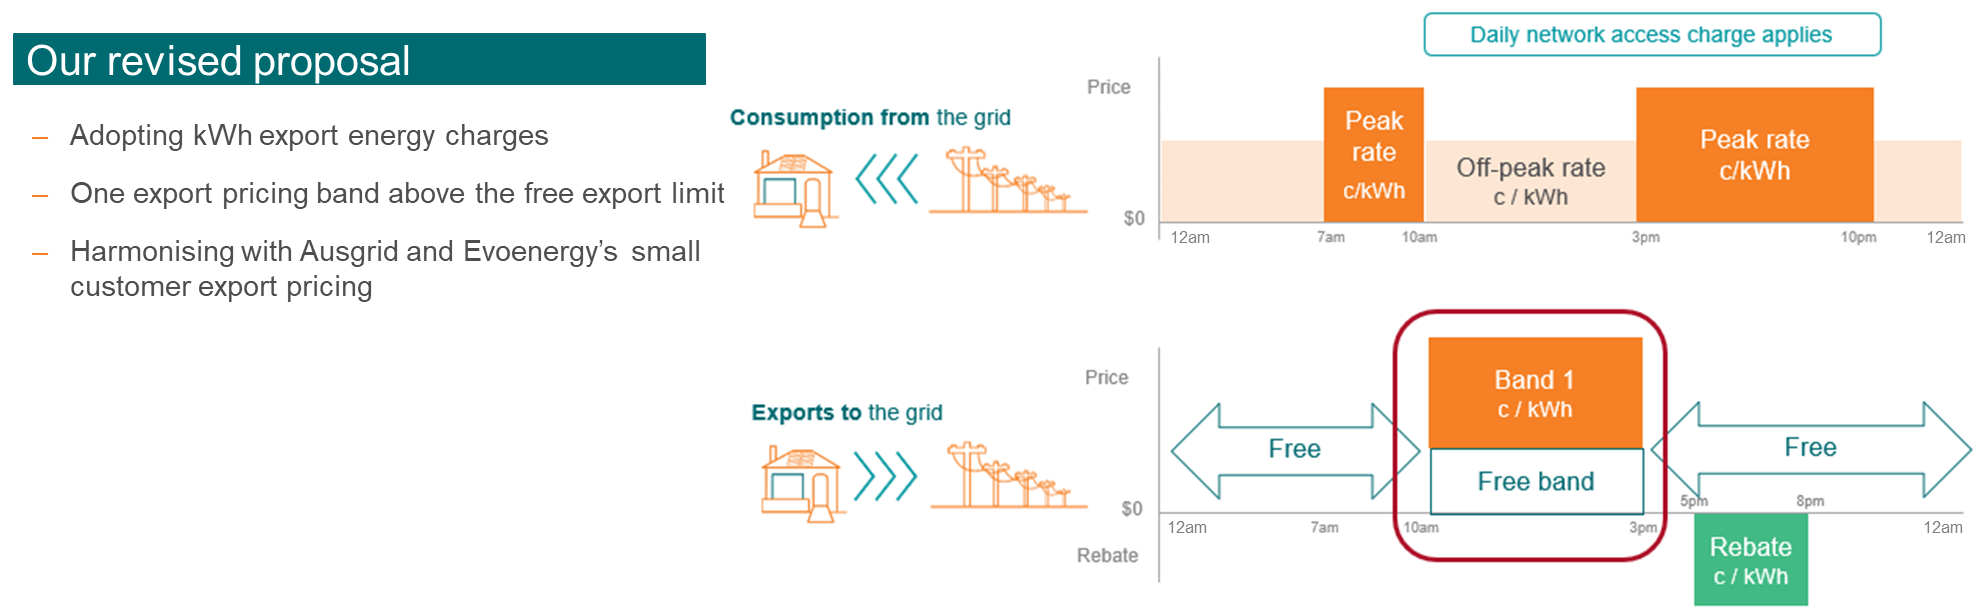The width and height of the screenshot is (1977, 609).
Task: Click the 3pm marker on the consumption timeline
Action: 1646,237
